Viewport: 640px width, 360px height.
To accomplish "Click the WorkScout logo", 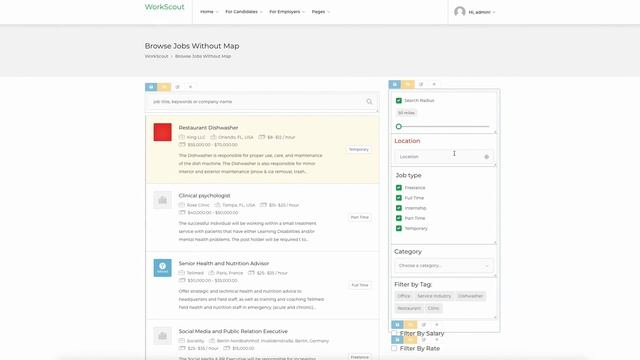I will (164, 7).
